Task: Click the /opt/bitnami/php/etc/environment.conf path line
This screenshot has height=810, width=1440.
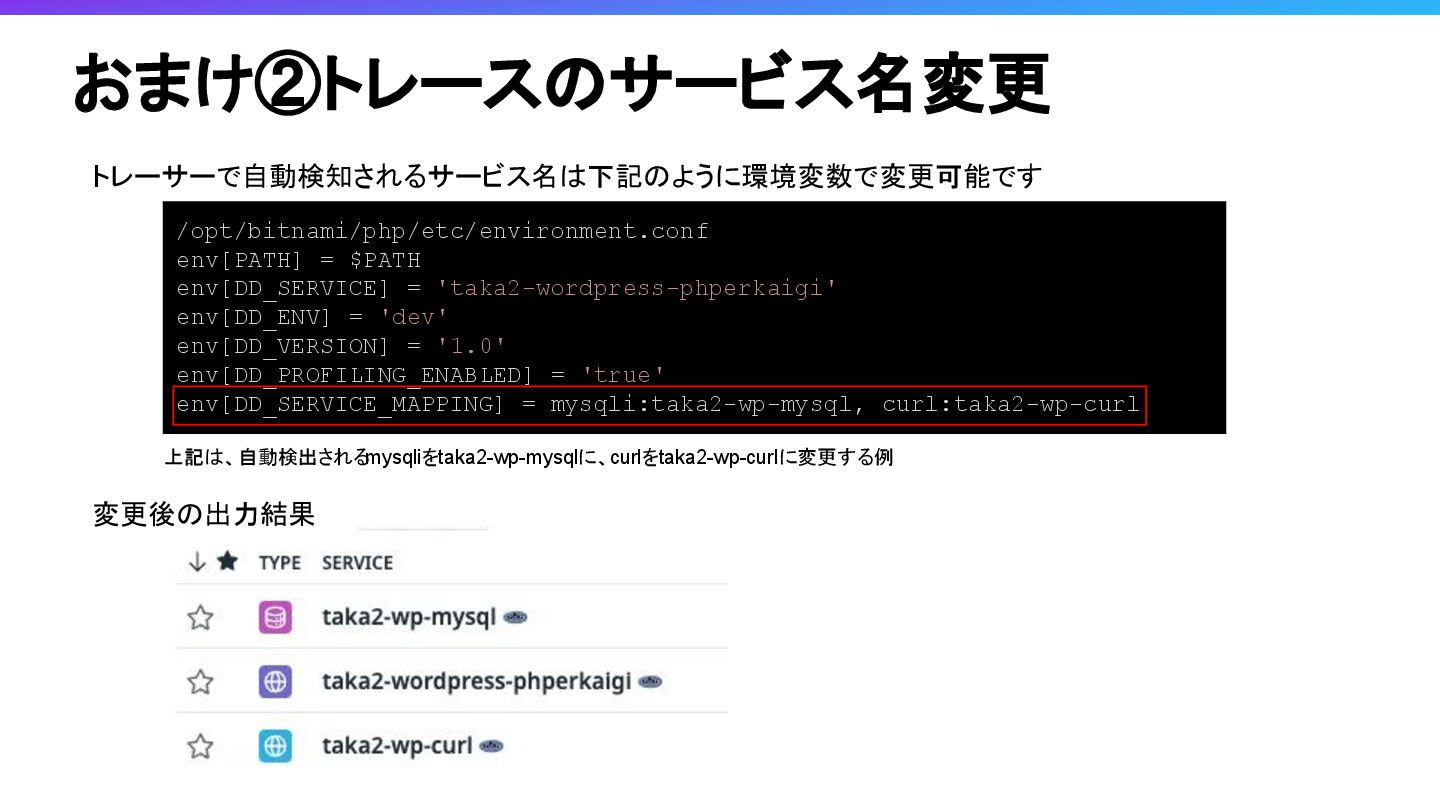Action: pyautogui.click(x=443, y=231)
